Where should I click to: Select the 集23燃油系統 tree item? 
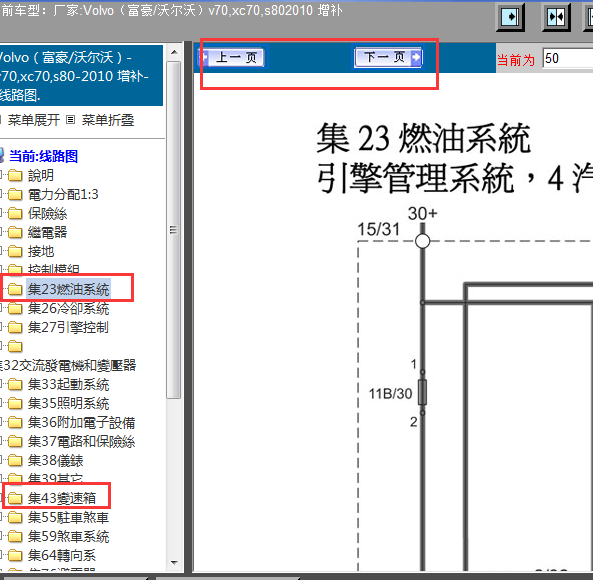(68, 289)
